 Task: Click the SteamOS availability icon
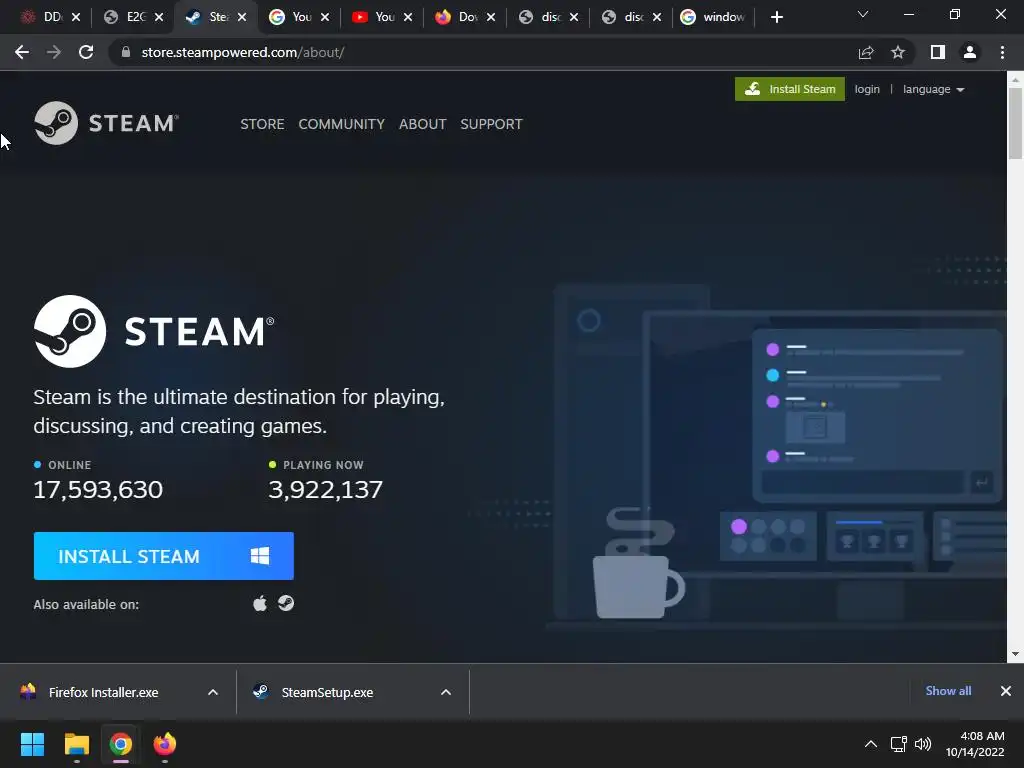coord(286,603)
